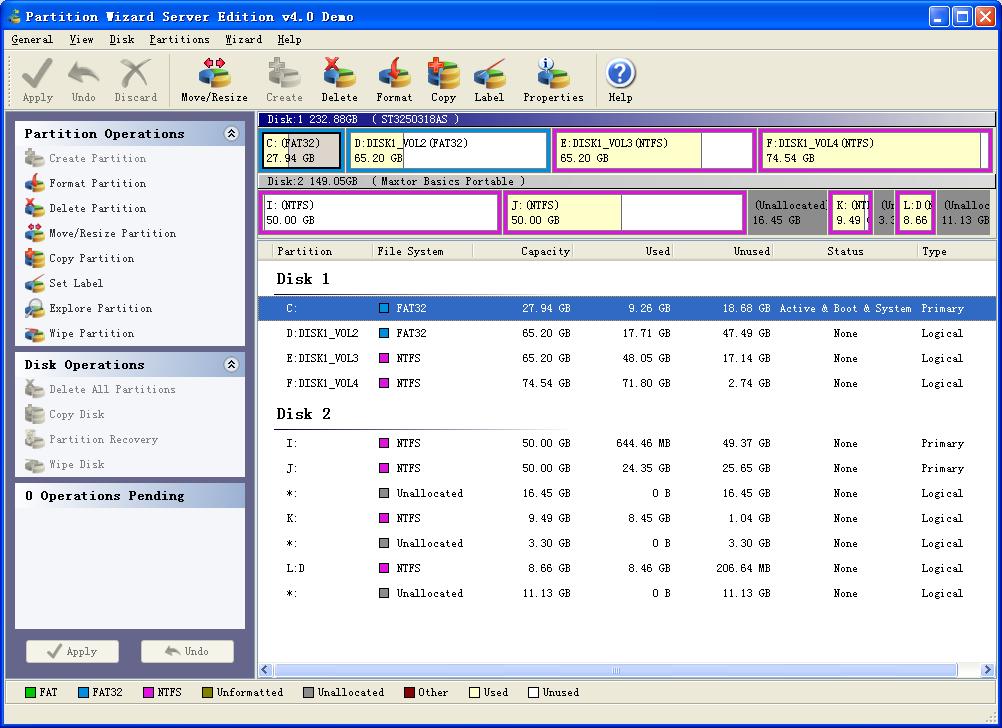Image resolution: width=1002 pixels, height=728 pixels.
Task: Click Move/Resize Partition link in sidebar
Action: coord(112,234)
